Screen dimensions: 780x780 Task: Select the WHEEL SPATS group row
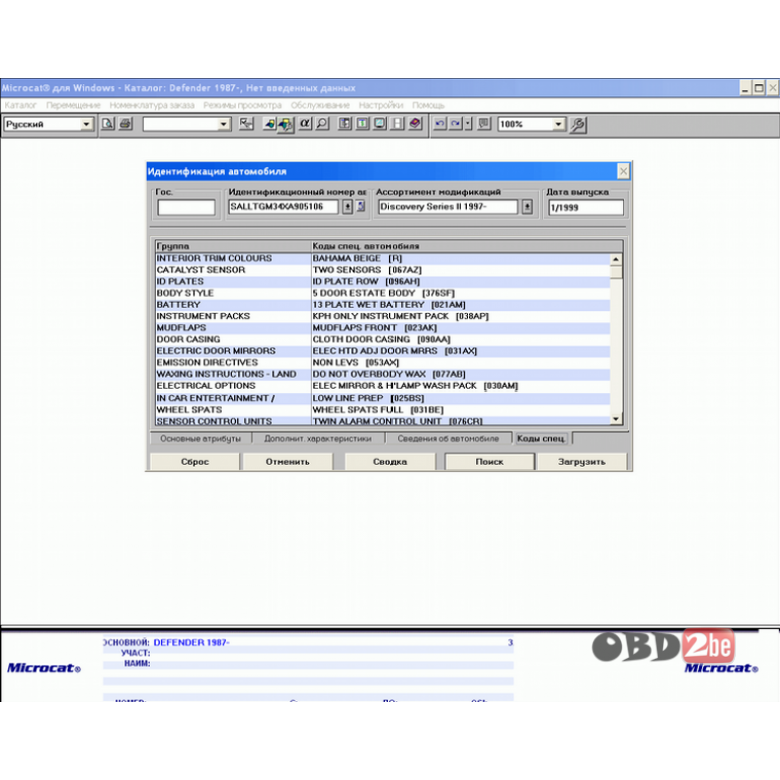[x=383, y=410]
